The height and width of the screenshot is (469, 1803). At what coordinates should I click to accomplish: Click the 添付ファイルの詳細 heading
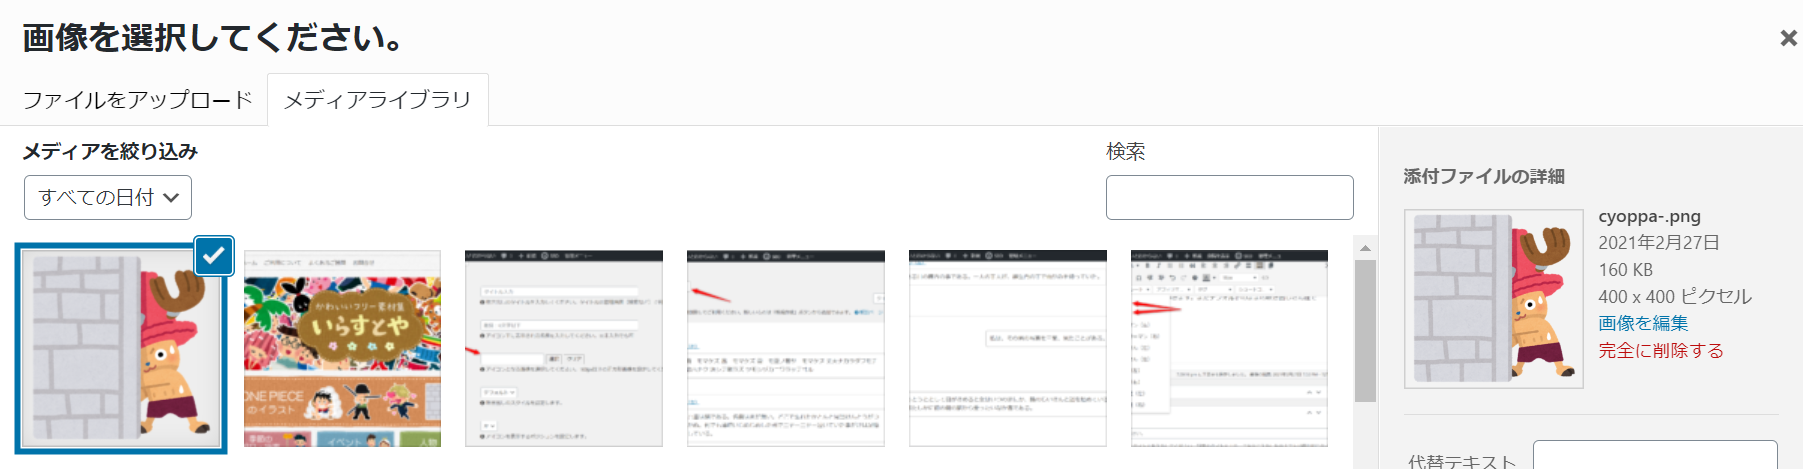1483,176
